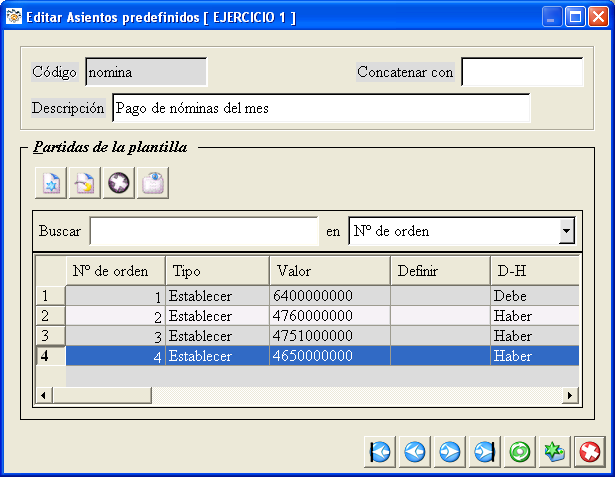Click the 'Nº de orden' column header
615x477 pixels.
click(x=115, y=271)
